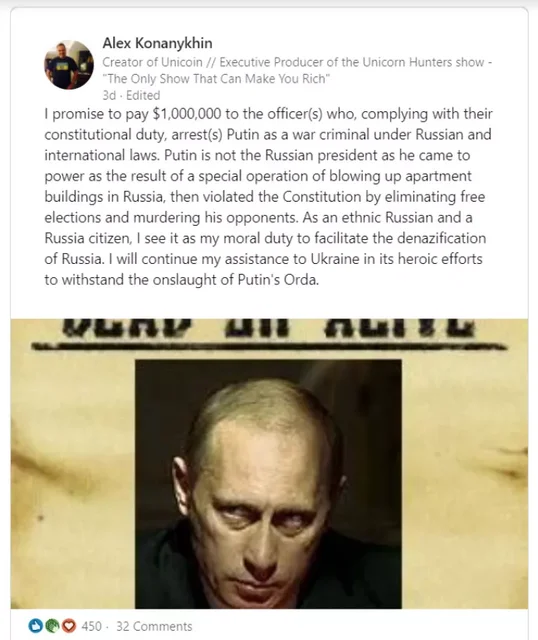Viewport: 538px width, 640px height.
Task: Click the red Love heart reaction icon
Action: (69, 625)
